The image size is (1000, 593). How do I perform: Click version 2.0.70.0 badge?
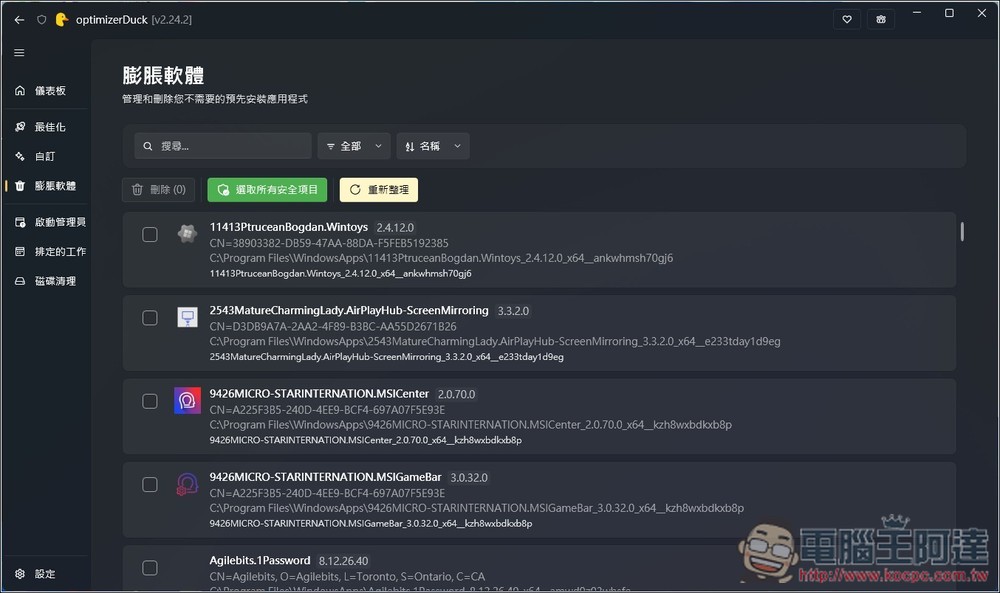[456, 395]
